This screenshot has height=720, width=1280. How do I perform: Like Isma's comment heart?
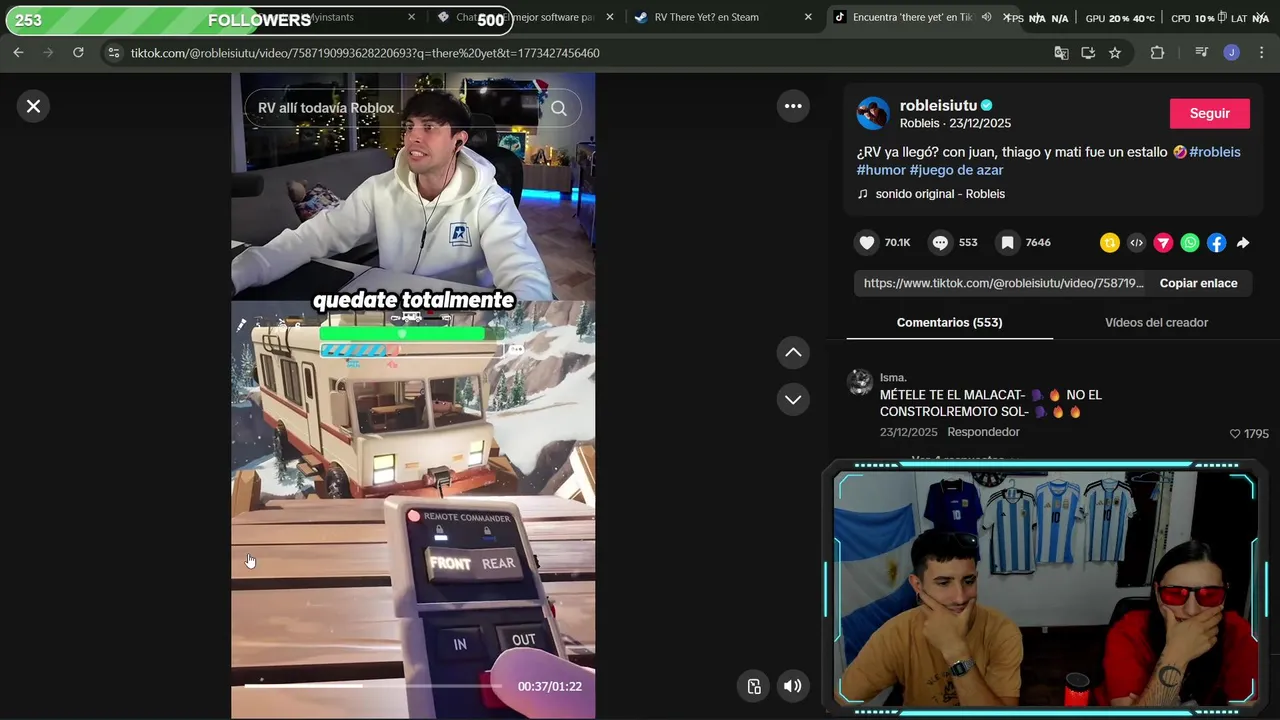pyautogui.click(x=1235, y=433)
